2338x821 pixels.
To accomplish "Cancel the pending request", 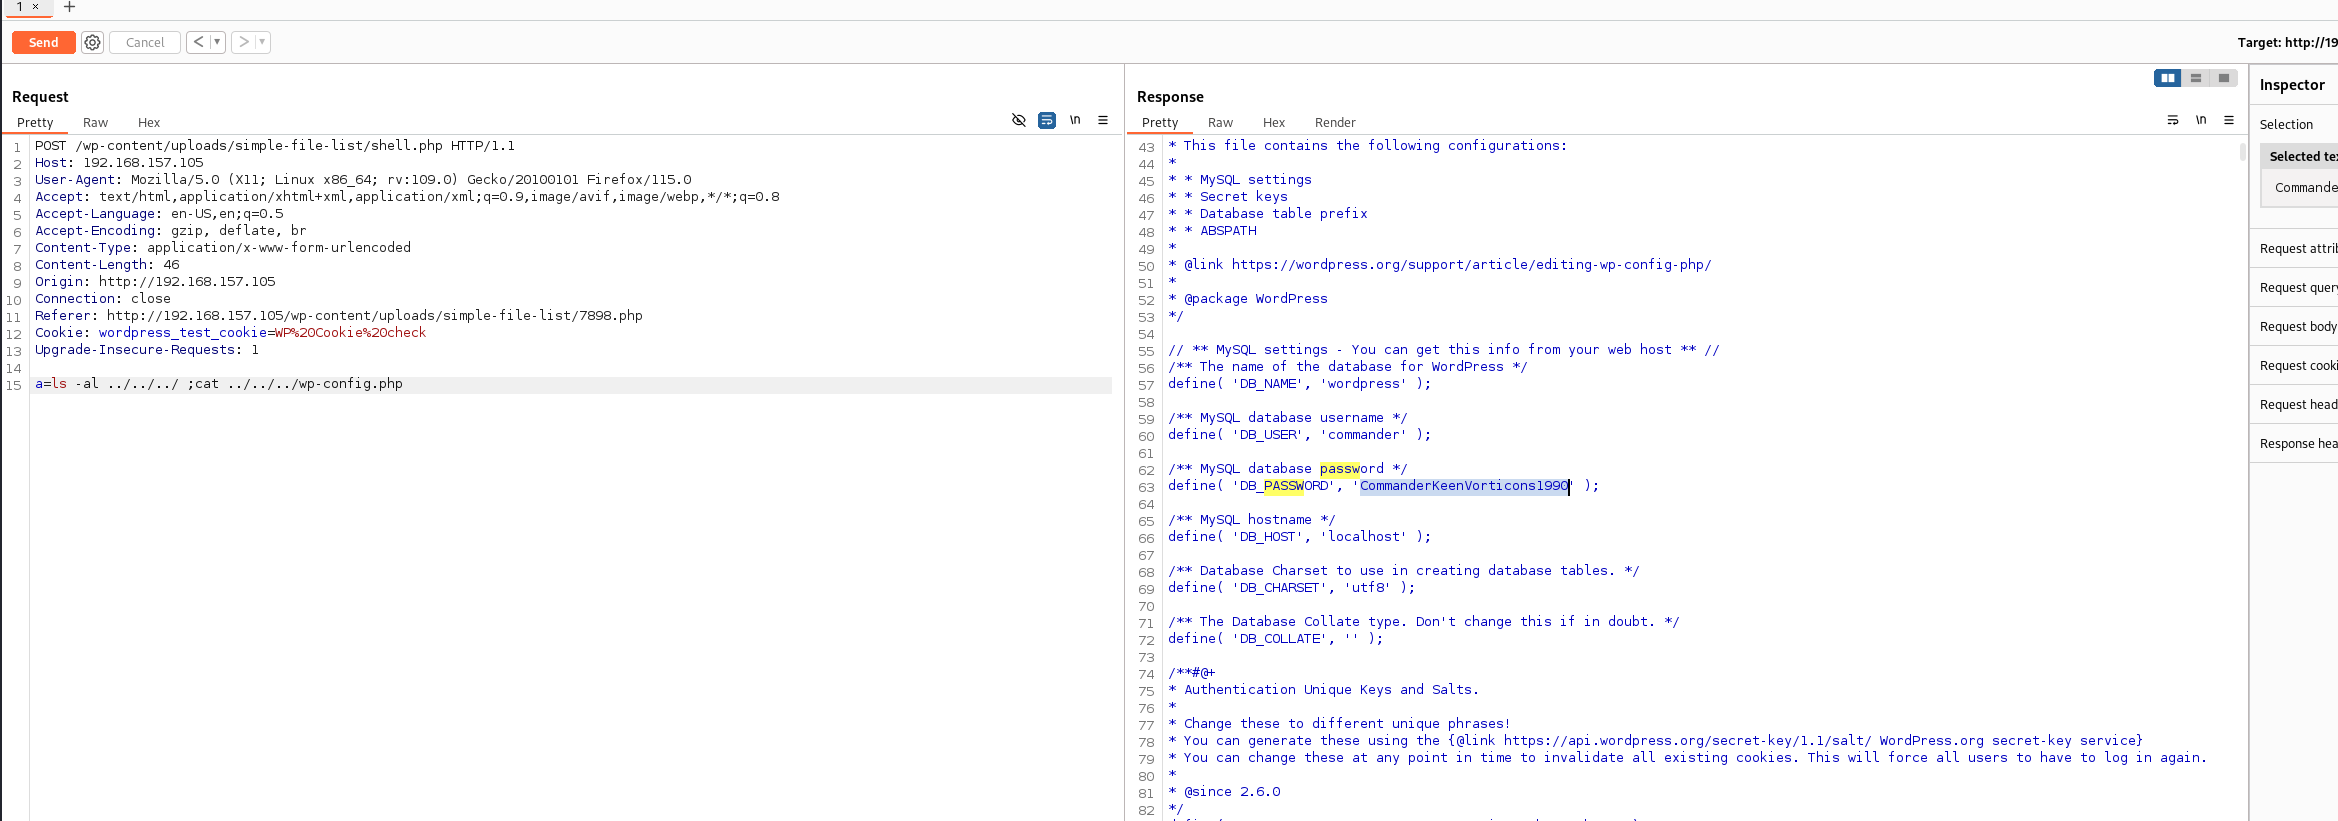I will click(x=145, y=42).
